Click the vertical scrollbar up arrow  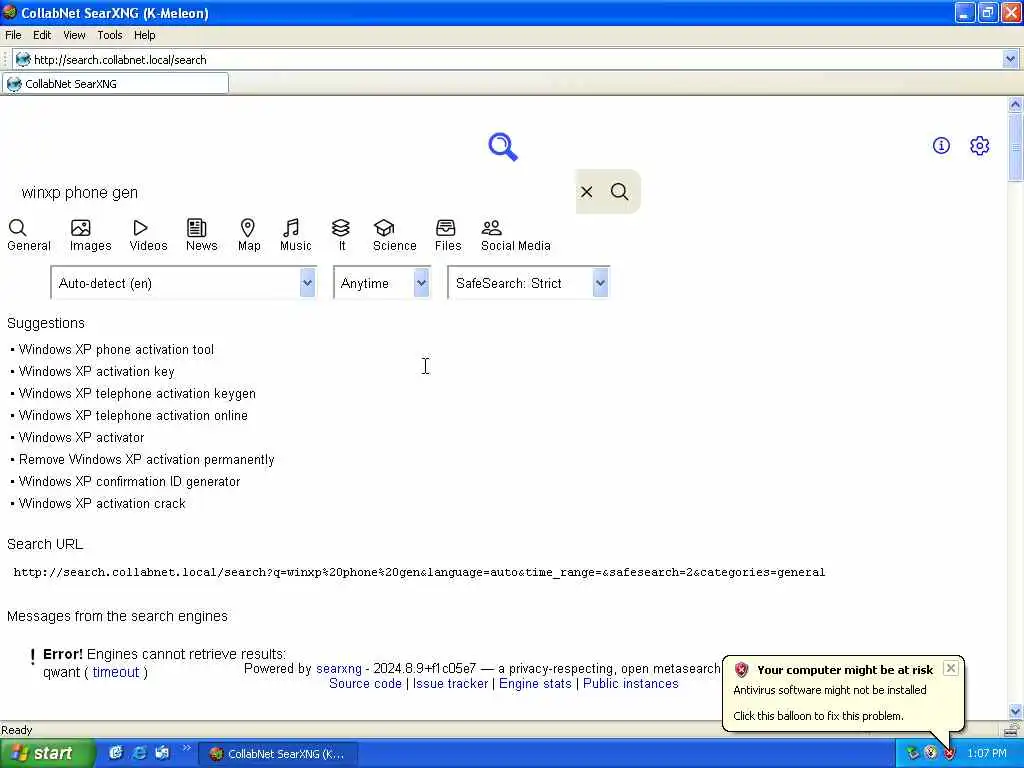(1015, 104)
